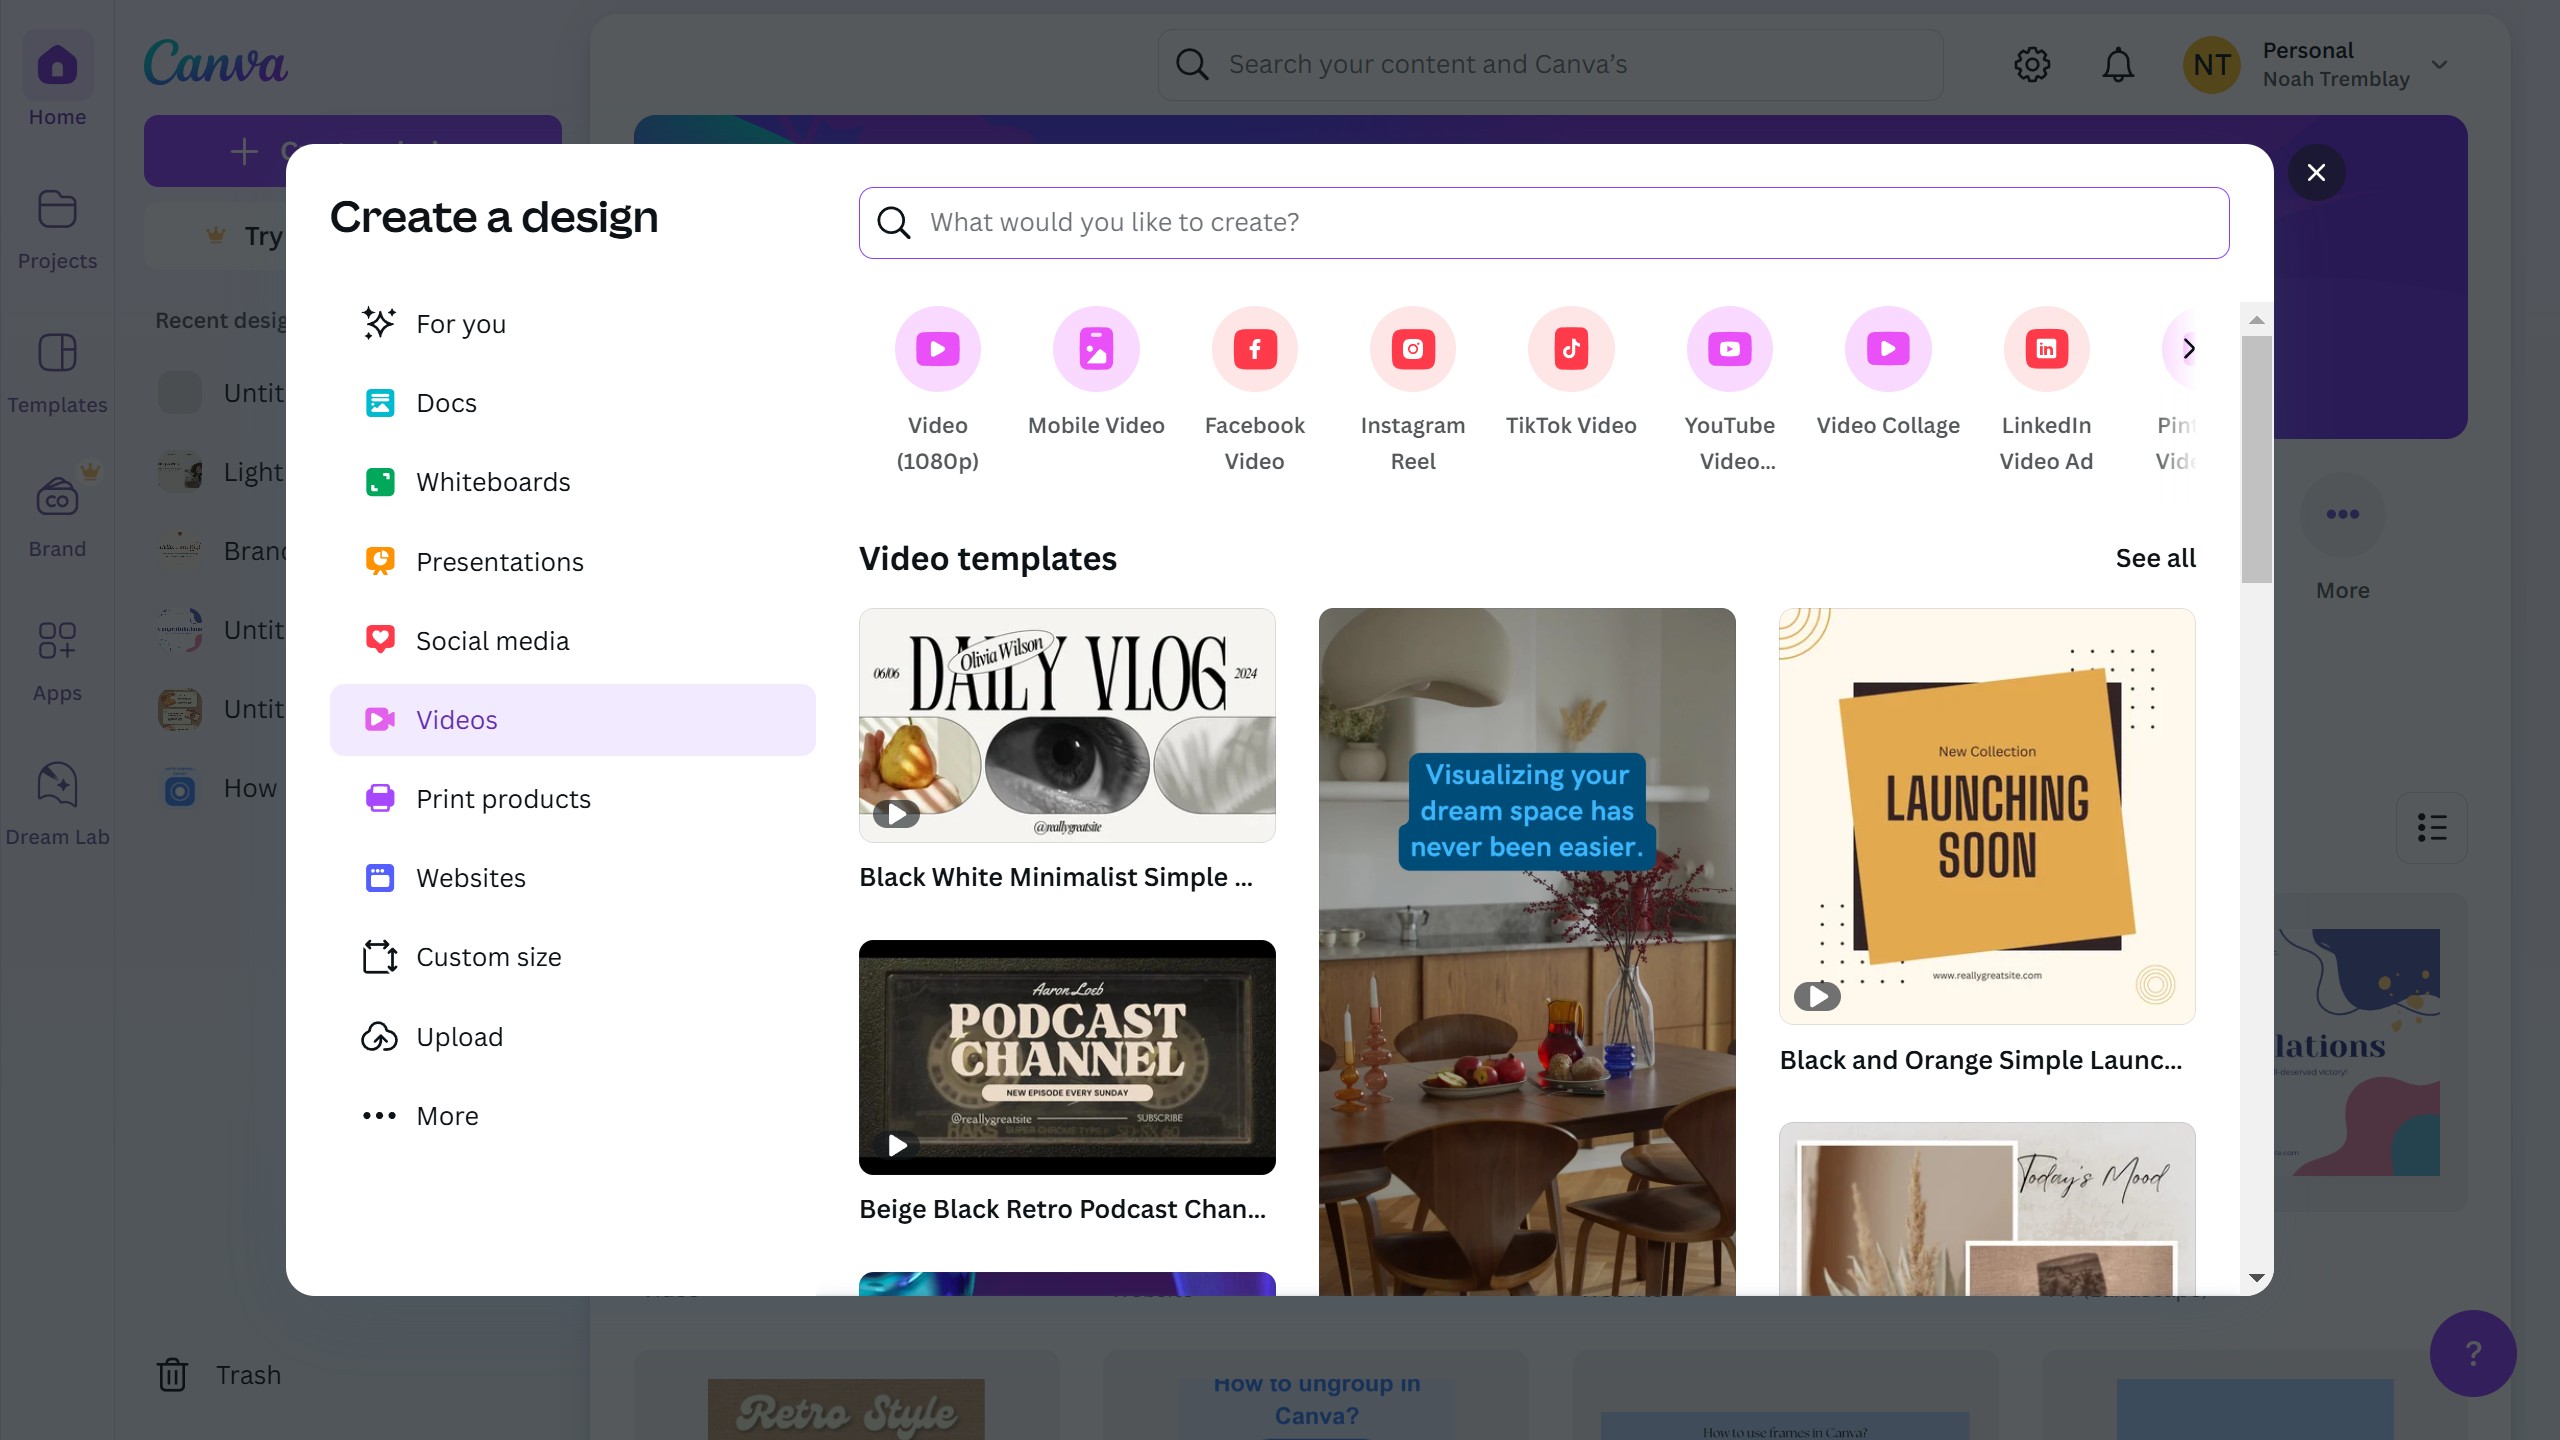Click the dialog's vertical scrollbar thumb
Image resolution: width=2560 pixels, height=1440 pixels.
point(2256,460)
